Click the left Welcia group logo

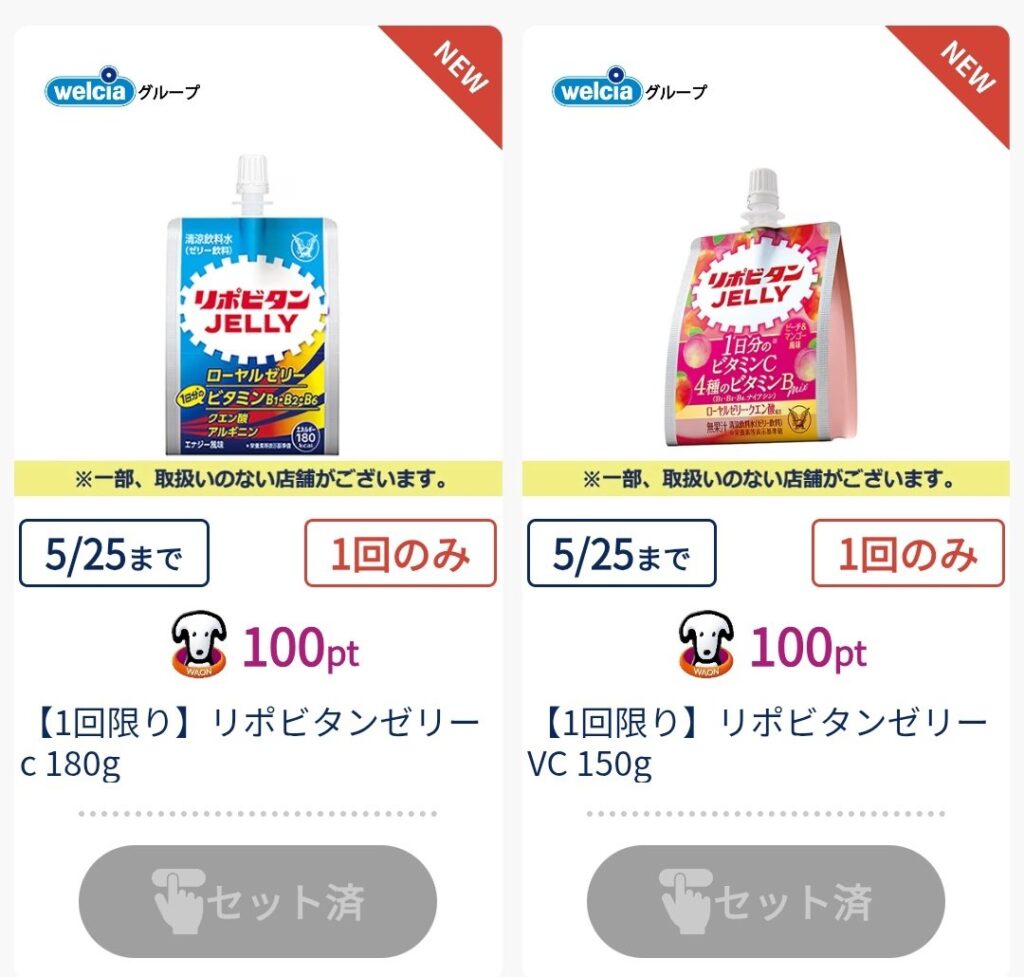pos(122,87)
